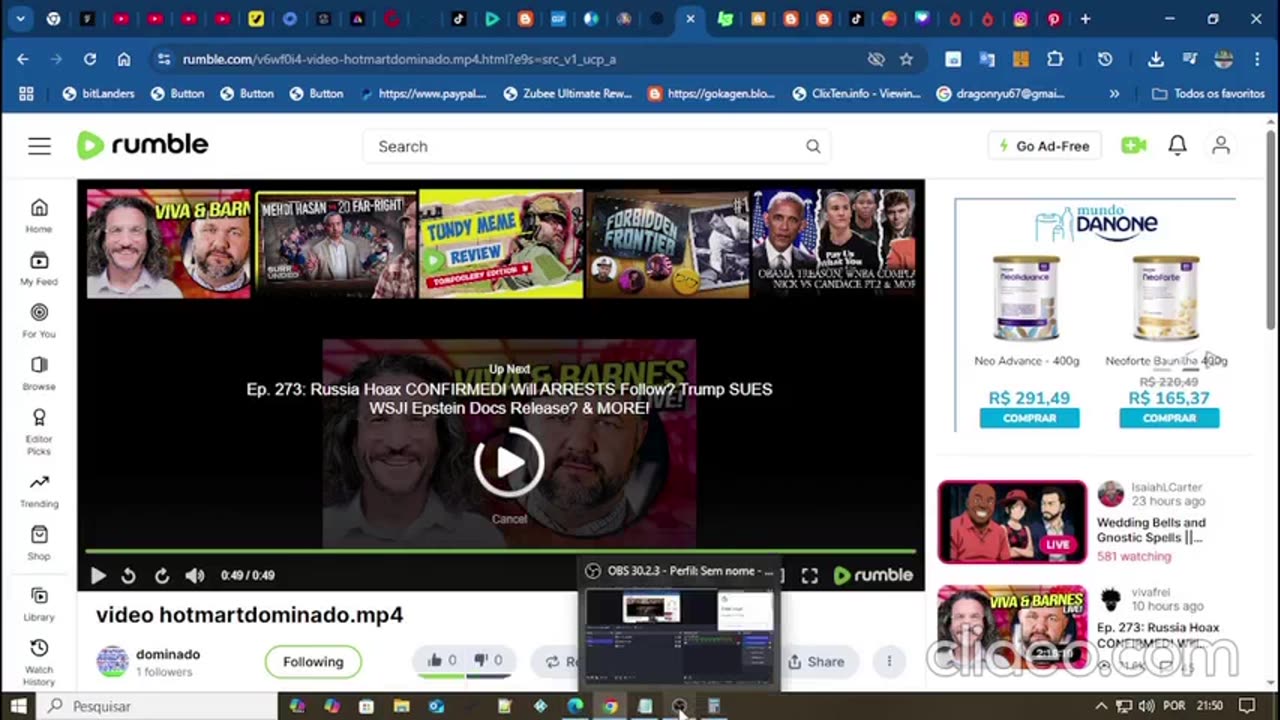Open Trending in the sidebar
Viewport: 1280px width, 720px height.
39,491
